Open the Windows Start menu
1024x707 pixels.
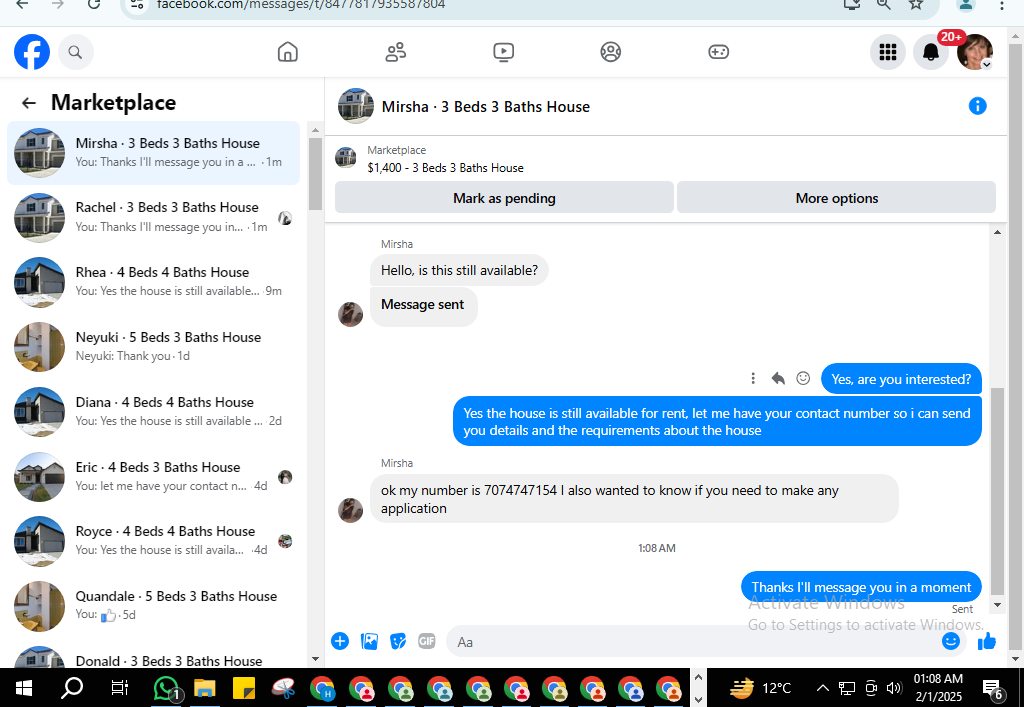point(24,688)
